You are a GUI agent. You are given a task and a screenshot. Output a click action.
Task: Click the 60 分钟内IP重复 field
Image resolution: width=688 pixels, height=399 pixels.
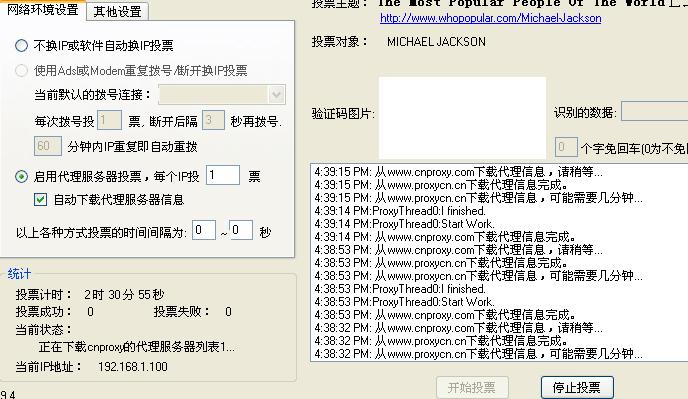[x=48, y=146]
